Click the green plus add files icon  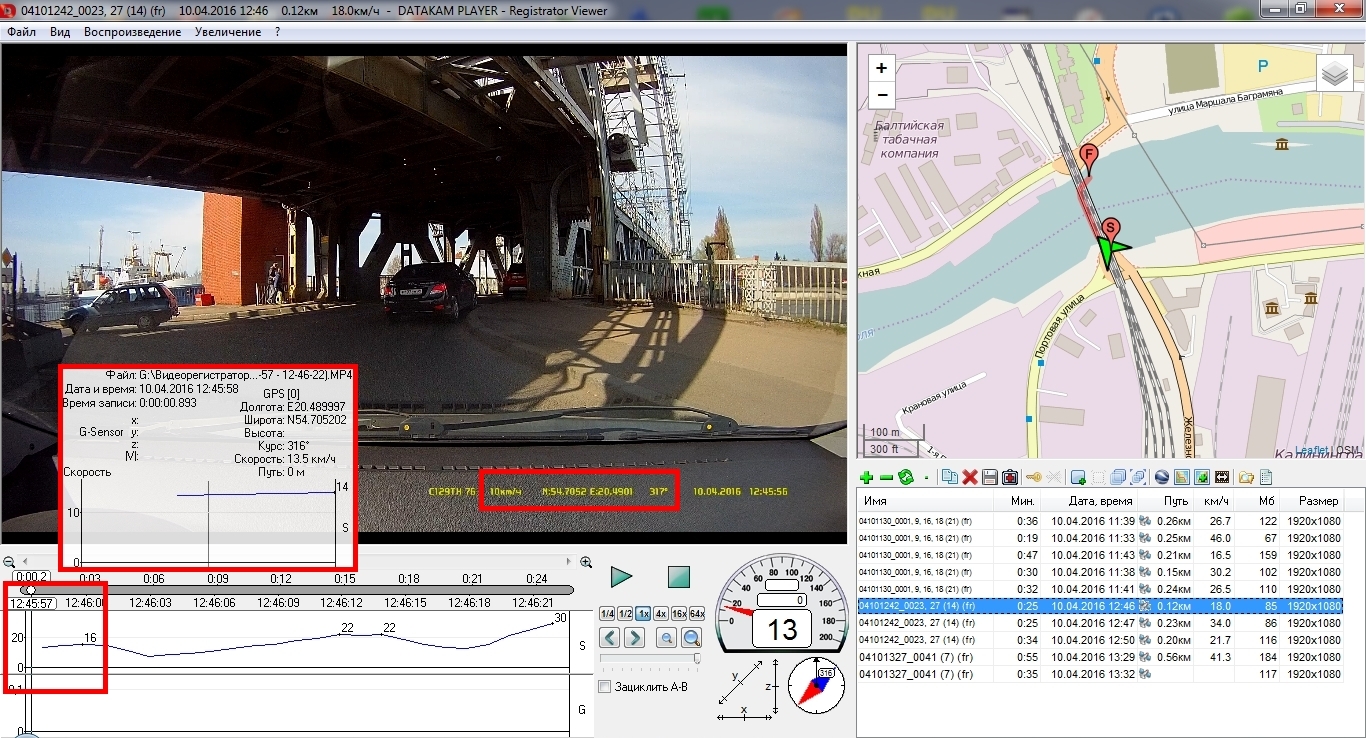866,478
